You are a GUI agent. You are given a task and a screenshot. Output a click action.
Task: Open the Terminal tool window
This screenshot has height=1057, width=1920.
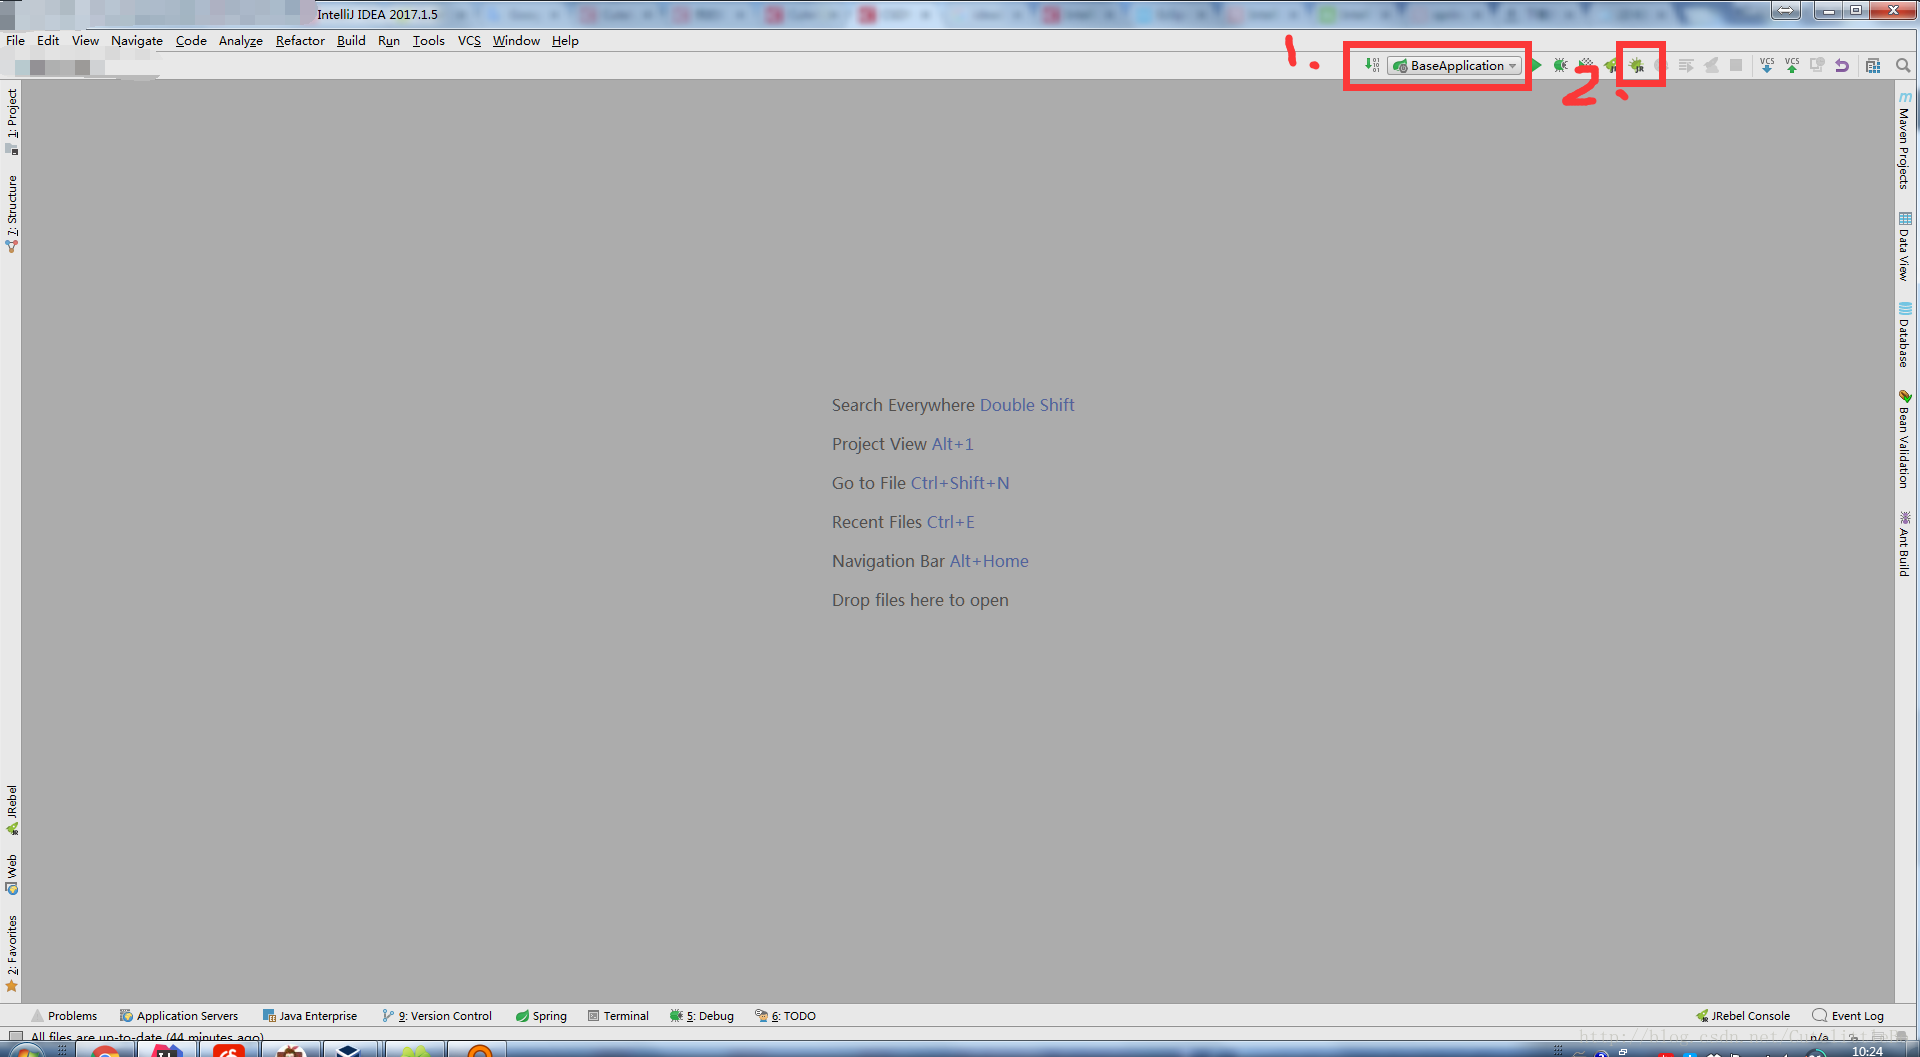click(618, 1016)
